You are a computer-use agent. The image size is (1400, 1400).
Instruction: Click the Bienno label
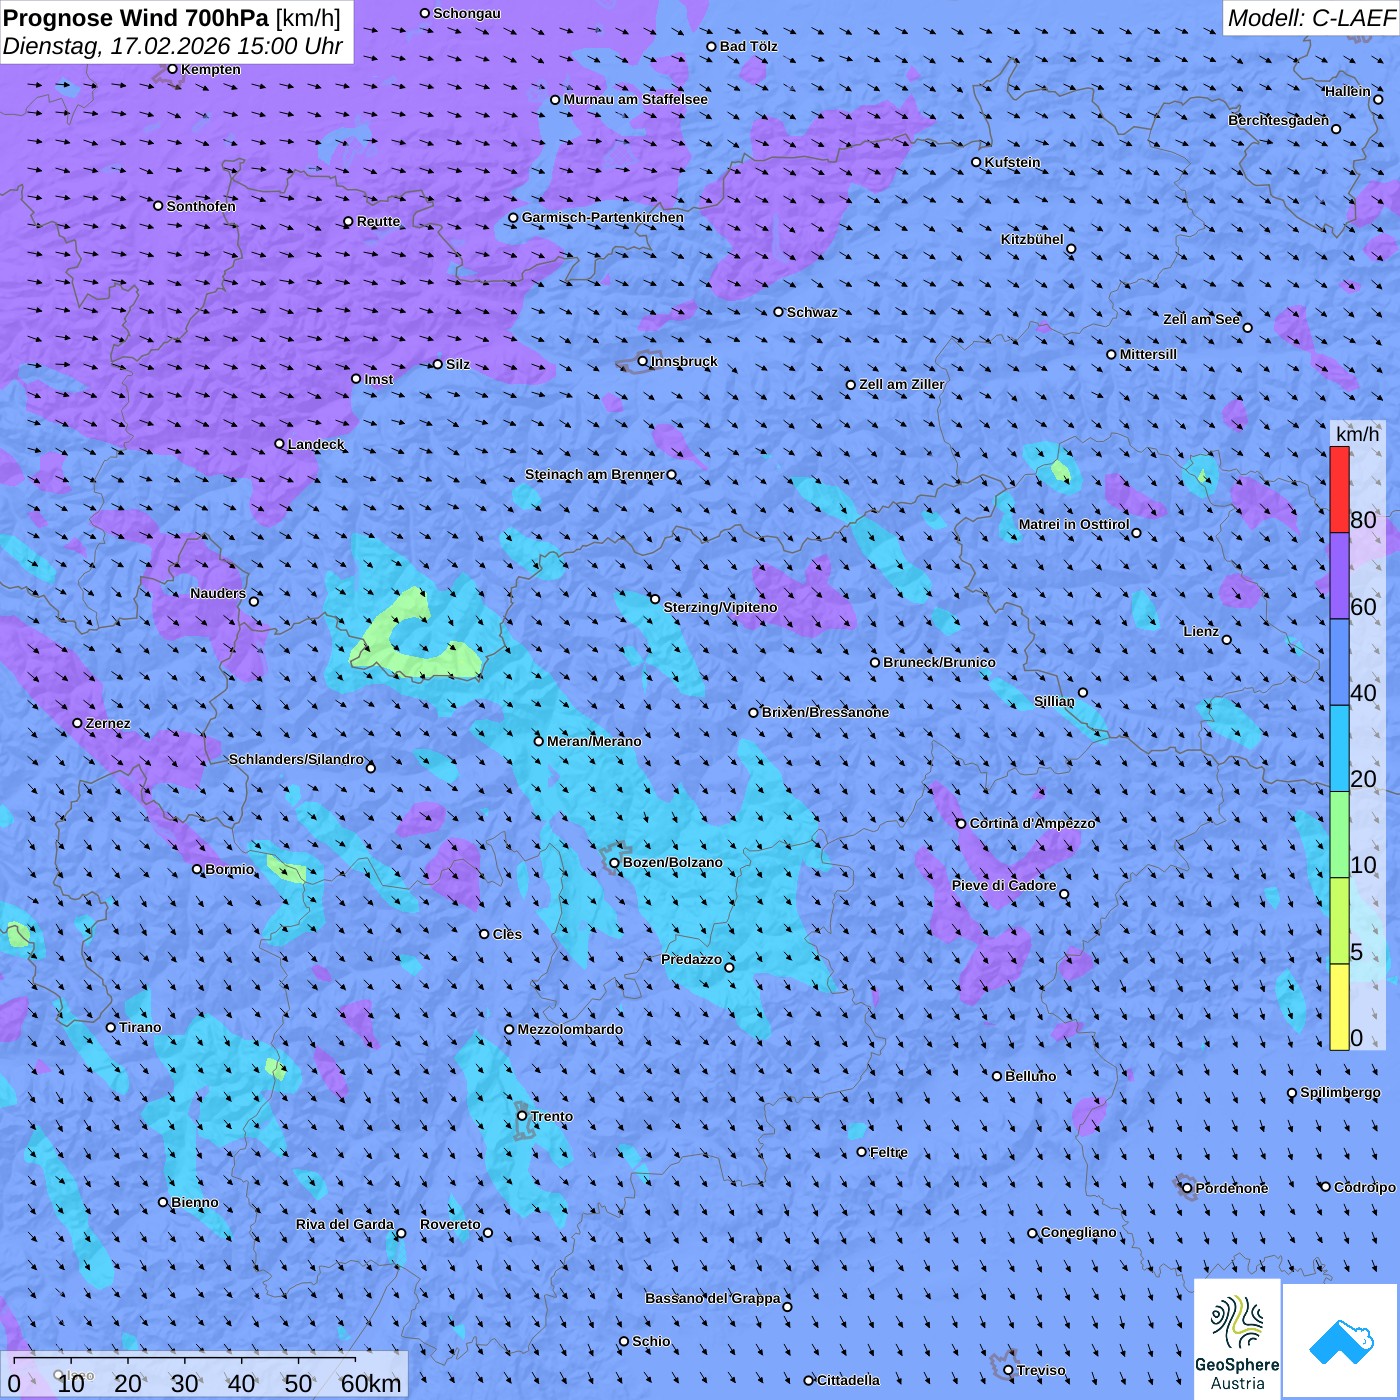(194, 1202)
